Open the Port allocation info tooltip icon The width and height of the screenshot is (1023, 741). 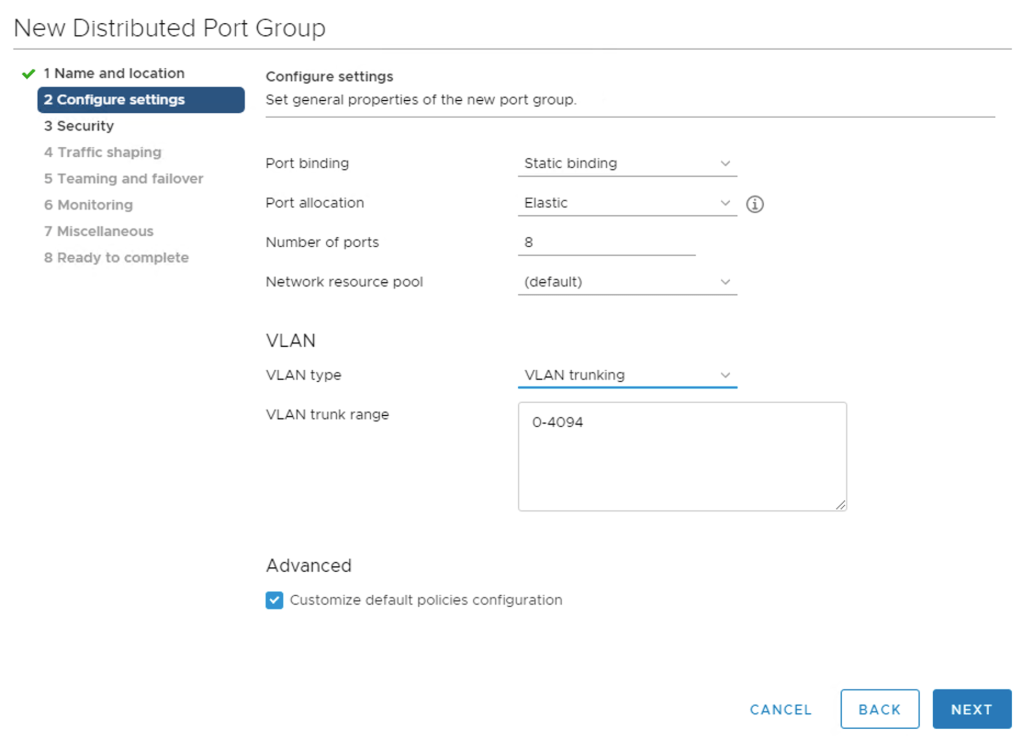(x=755, y=204)
